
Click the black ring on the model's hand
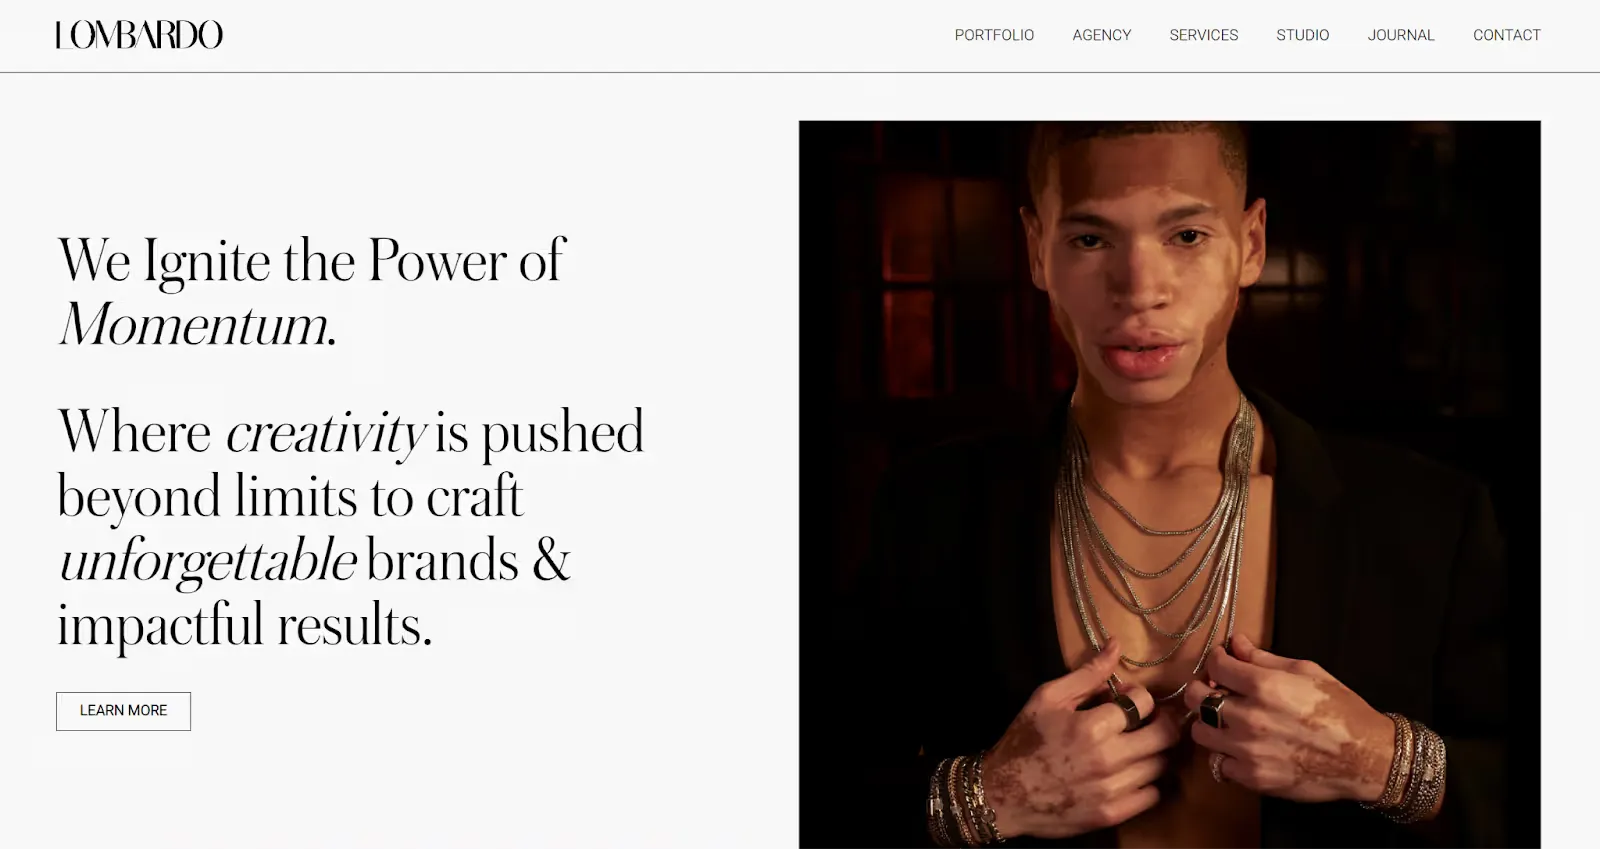(1212, 710)
